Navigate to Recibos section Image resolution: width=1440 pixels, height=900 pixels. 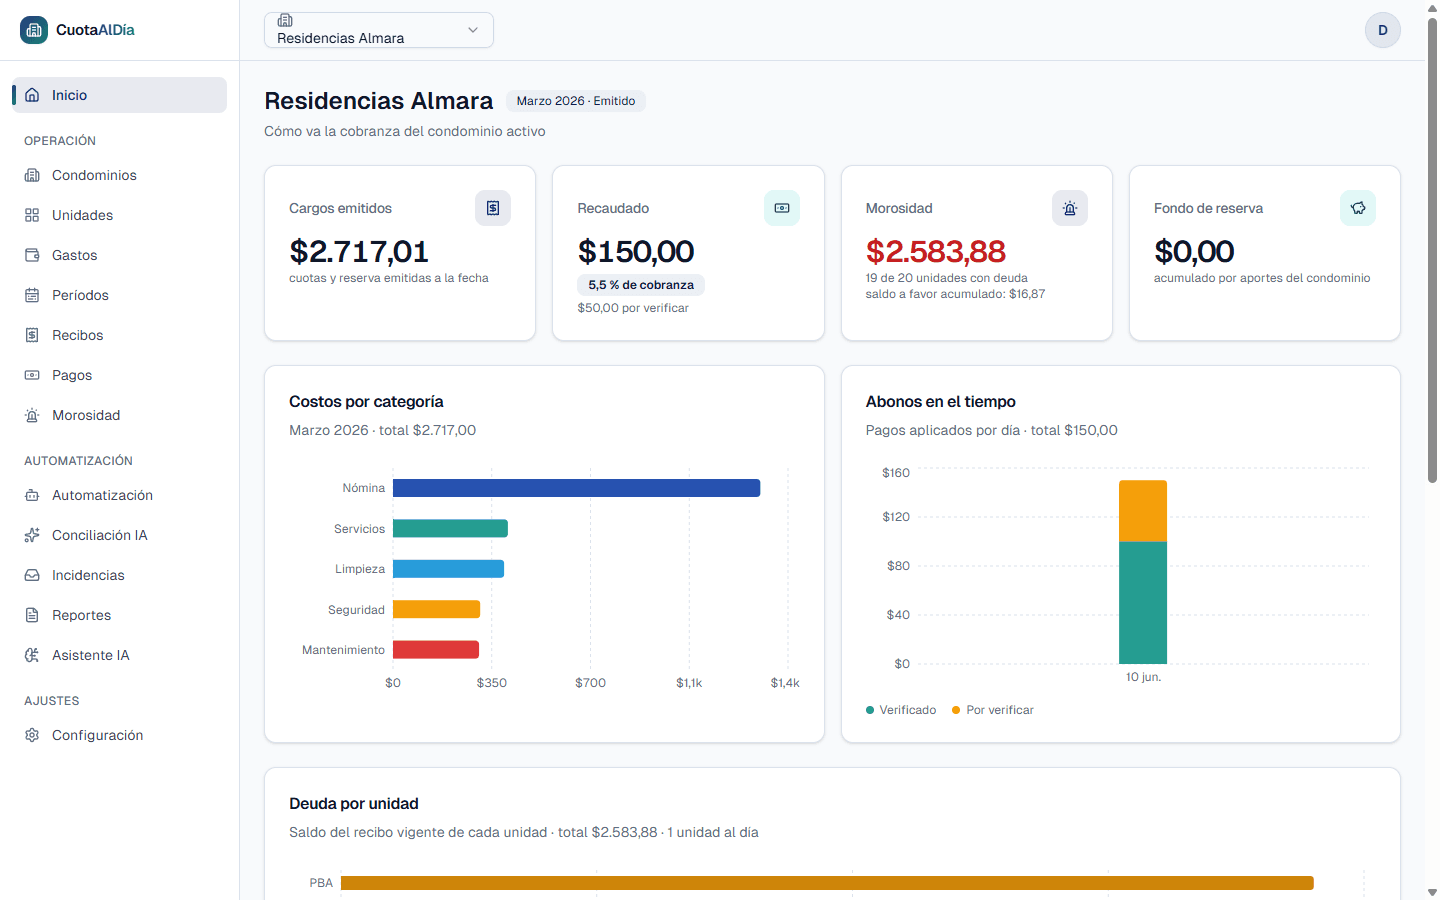pyautogui.click(x=119, y=335)
